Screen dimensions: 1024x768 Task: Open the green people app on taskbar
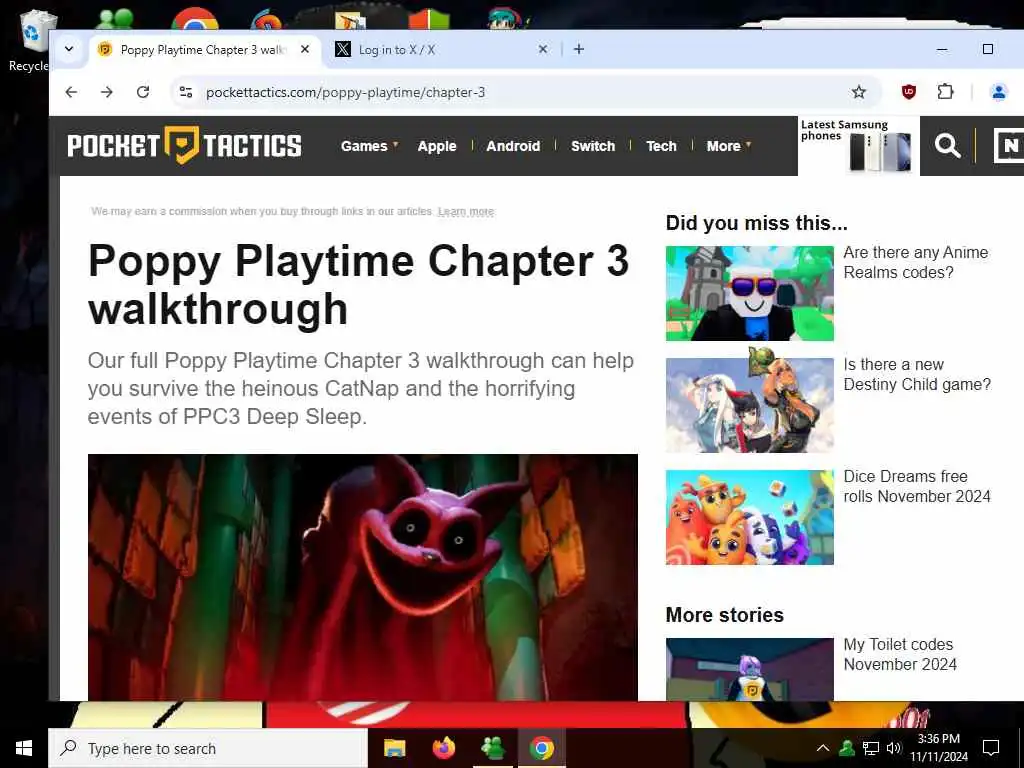[x=493, y=748]
